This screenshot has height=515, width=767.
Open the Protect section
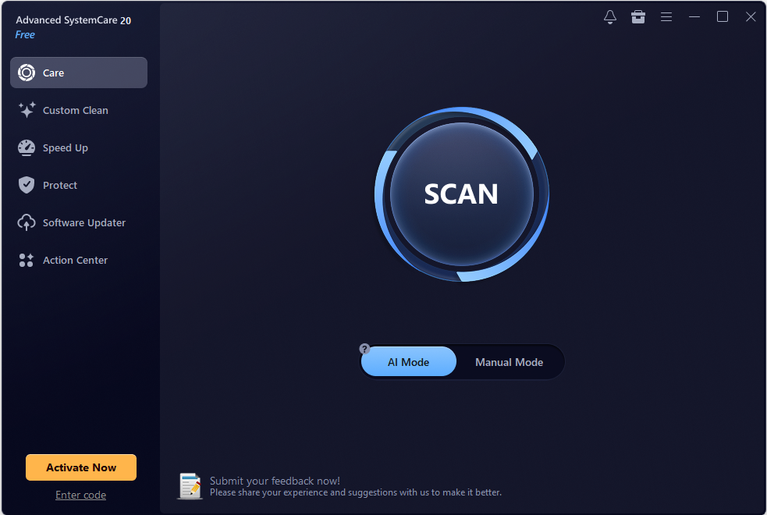pyautogui.click(x=79, y=185)
